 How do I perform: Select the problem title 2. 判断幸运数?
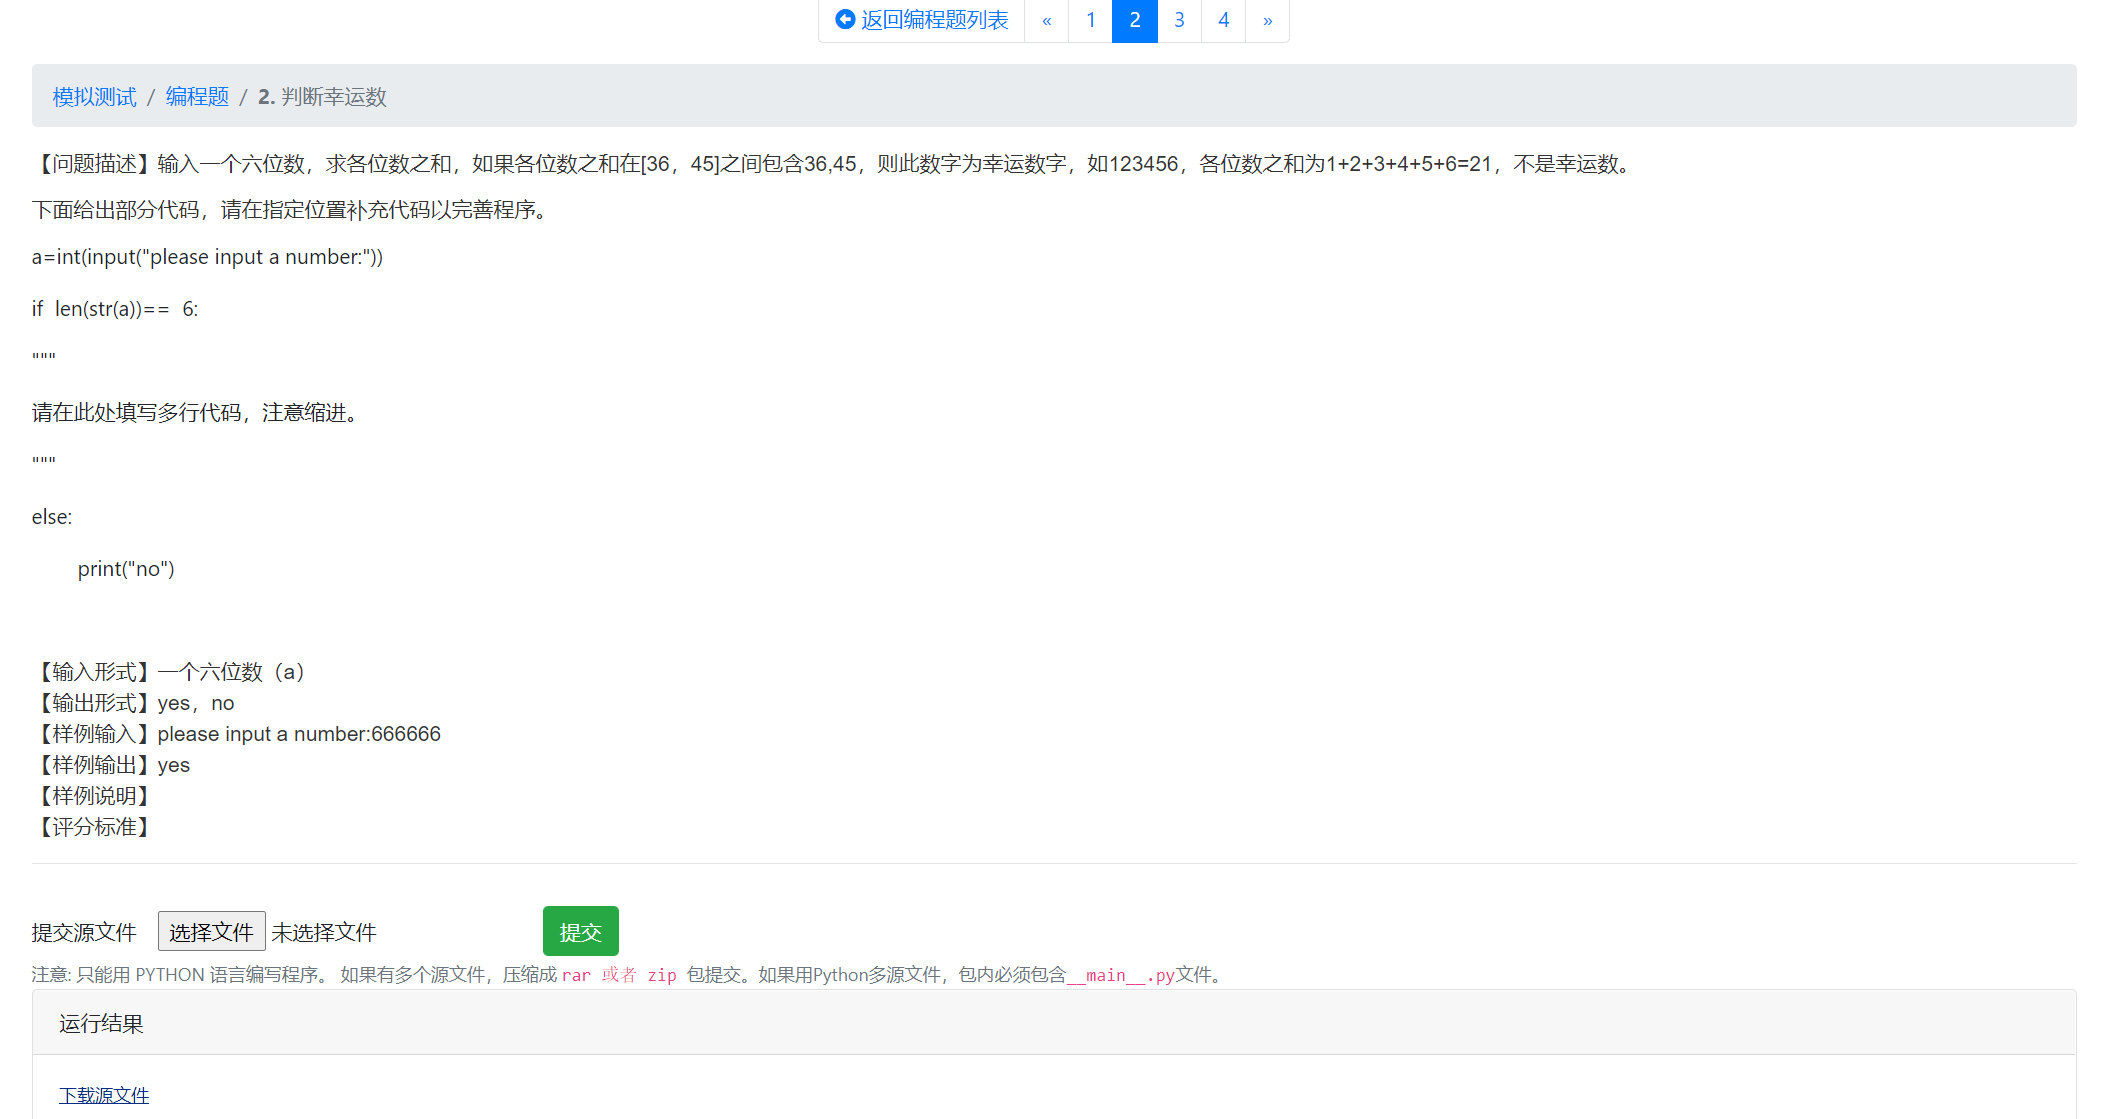coord(322,97)
